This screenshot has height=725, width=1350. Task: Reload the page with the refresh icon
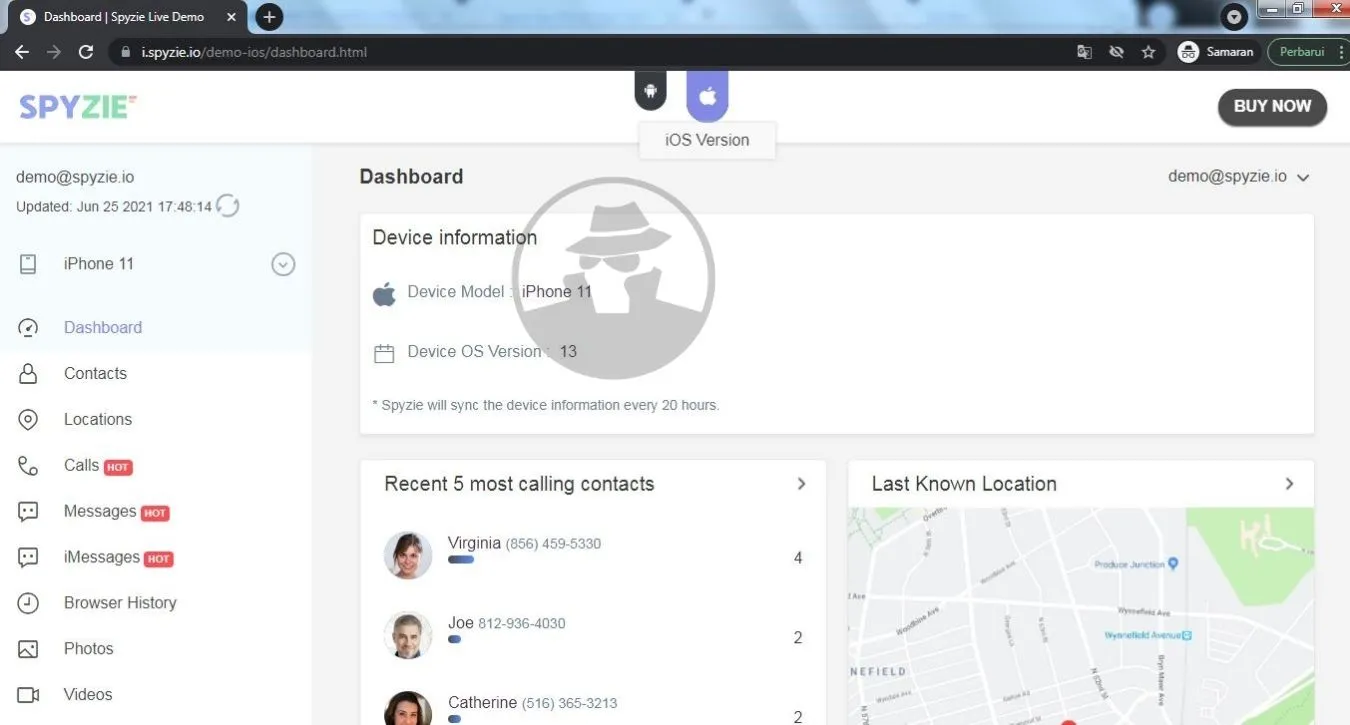click(x=86, y=52)
